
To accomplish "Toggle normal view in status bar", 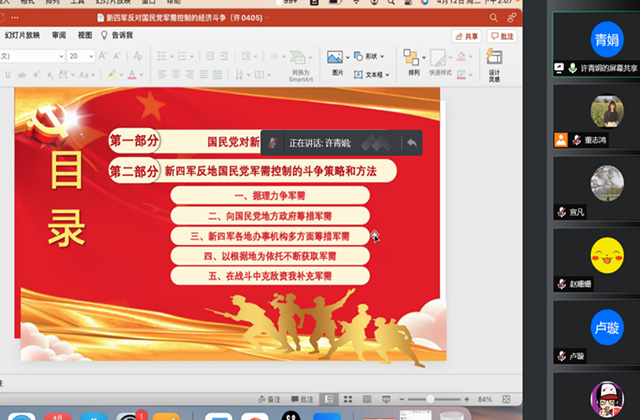I will 329,399.
